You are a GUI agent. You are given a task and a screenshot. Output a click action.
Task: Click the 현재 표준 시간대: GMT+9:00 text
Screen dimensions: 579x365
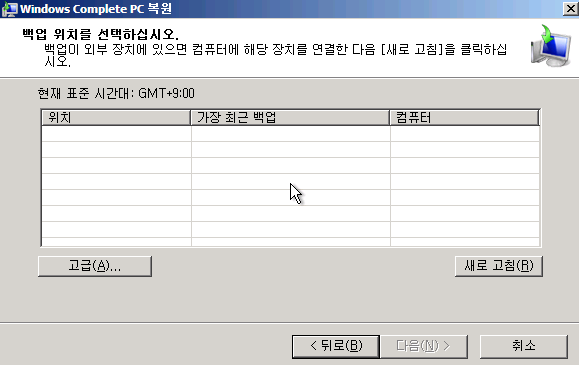[116, 93]
